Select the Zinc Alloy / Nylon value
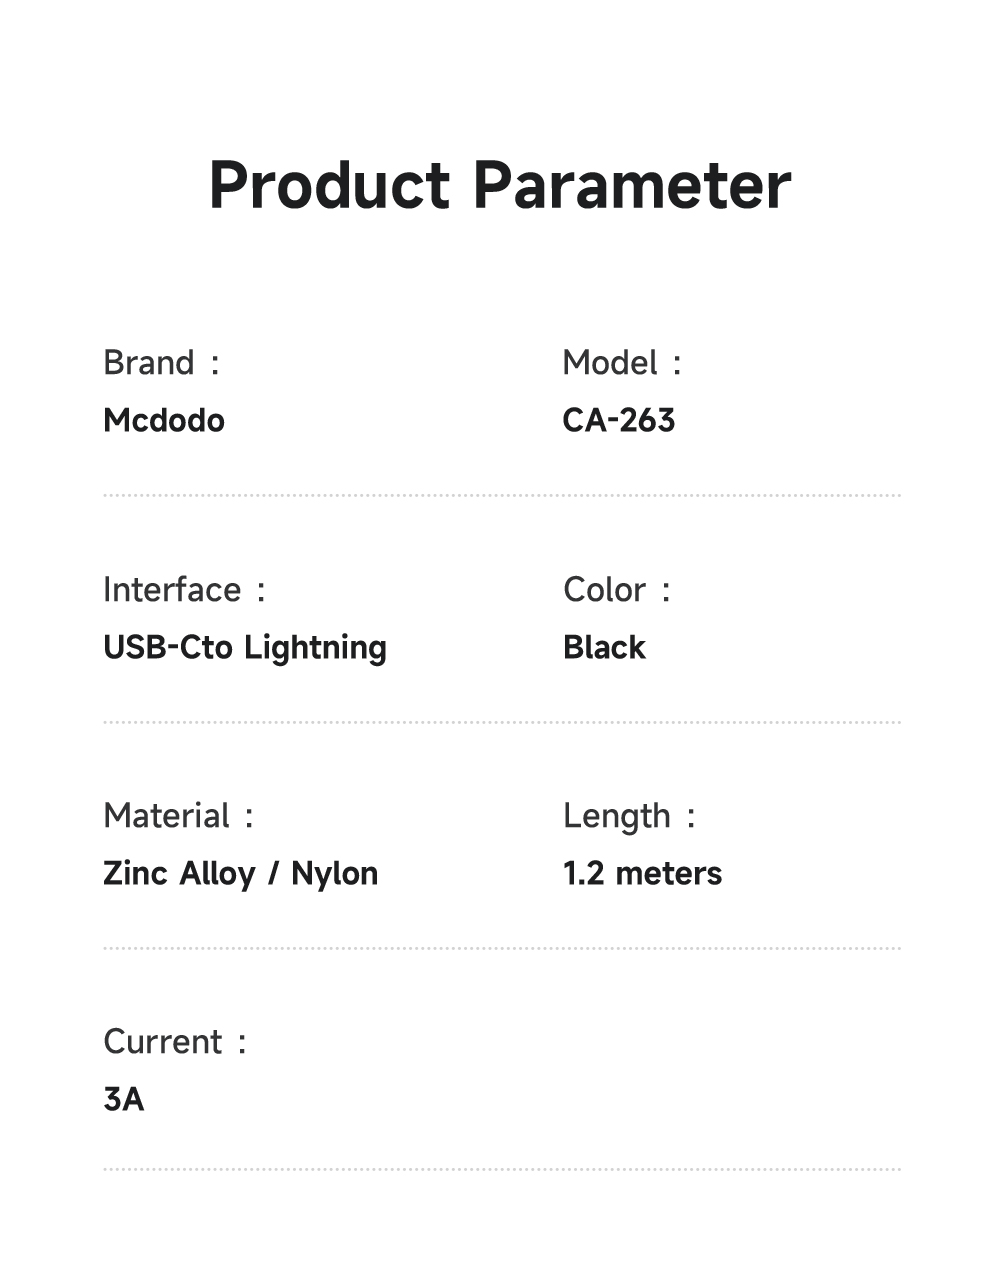Screen dimensions: 1000x1269 [241, 874]
